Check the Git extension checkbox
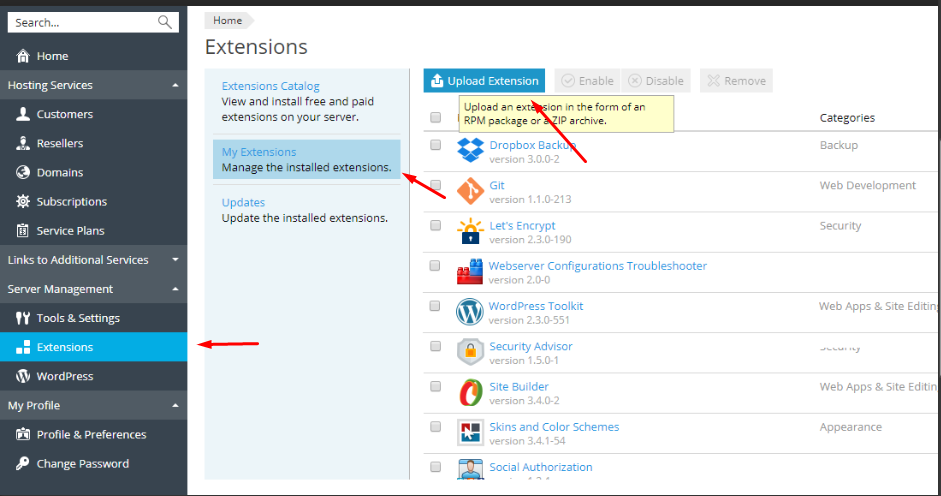The image size is (941, 496). [435, 185]
